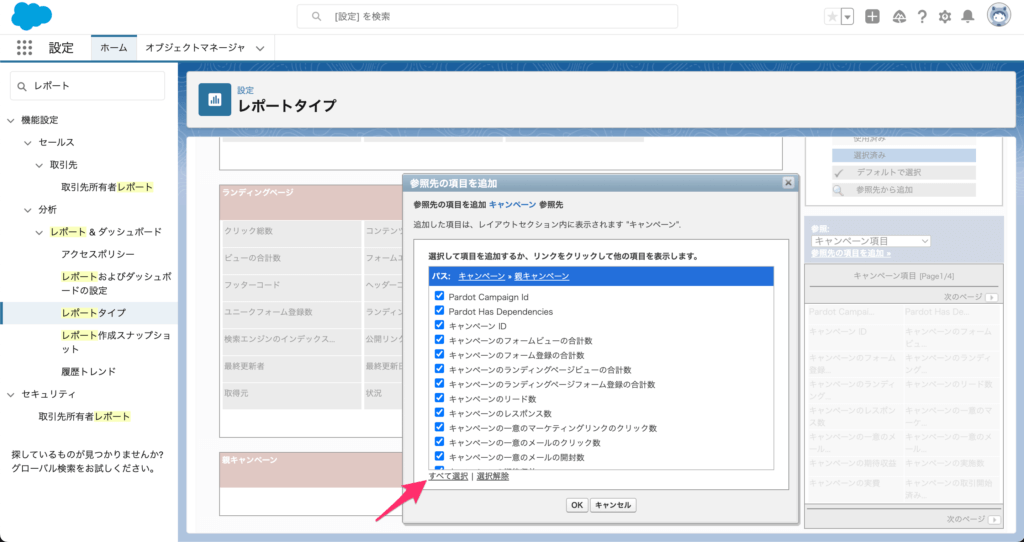Confirm the dialog with OK
Viewport: 1024px width, 542px height.
577,505
